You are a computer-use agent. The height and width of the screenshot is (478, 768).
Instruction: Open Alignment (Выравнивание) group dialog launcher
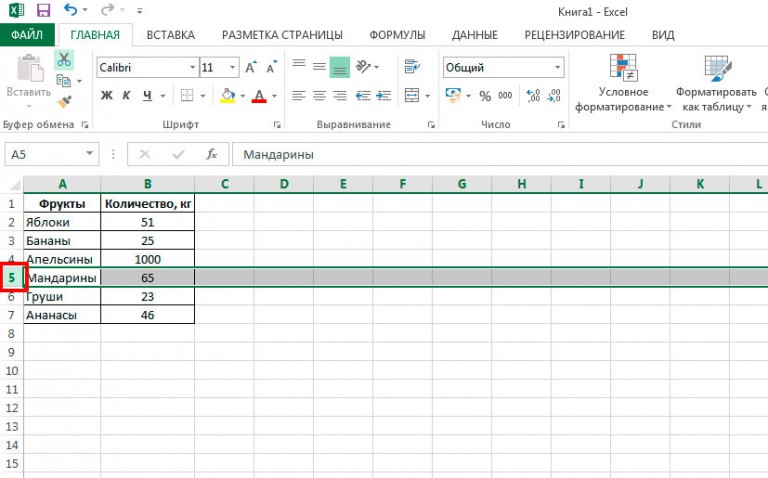pyautogui.click(x=431, y=125)
